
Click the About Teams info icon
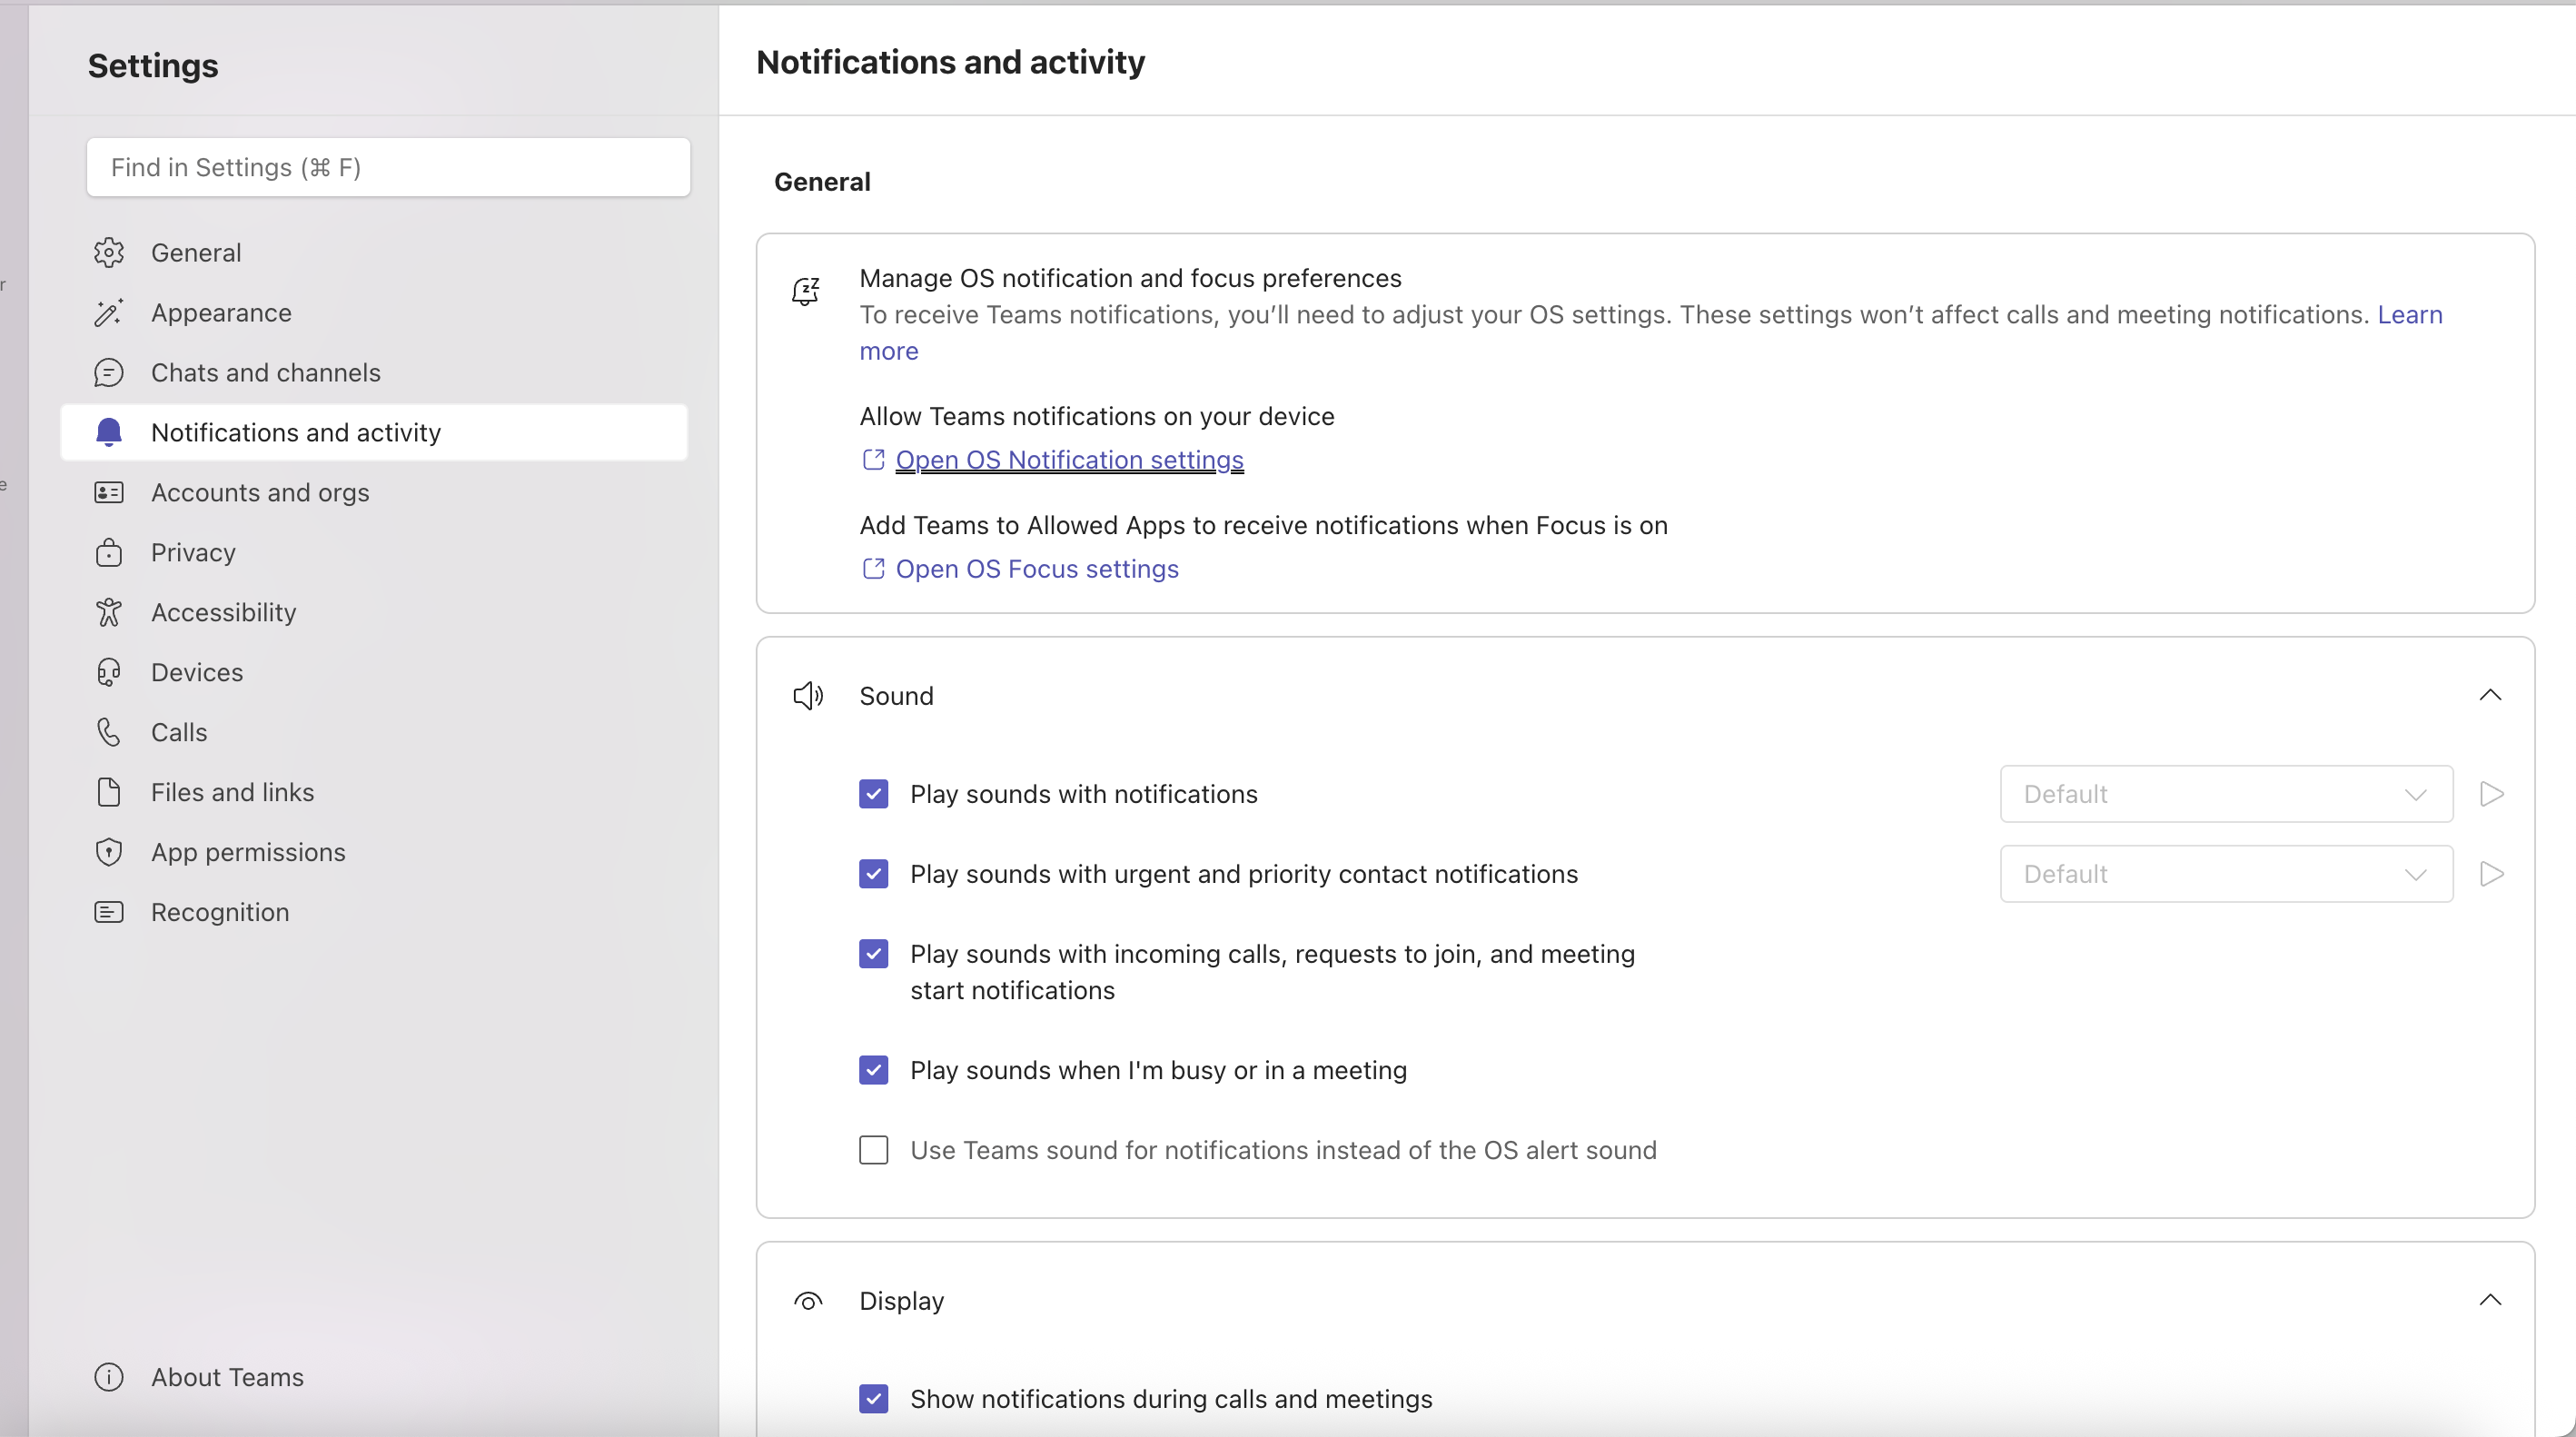point(108,1377)
